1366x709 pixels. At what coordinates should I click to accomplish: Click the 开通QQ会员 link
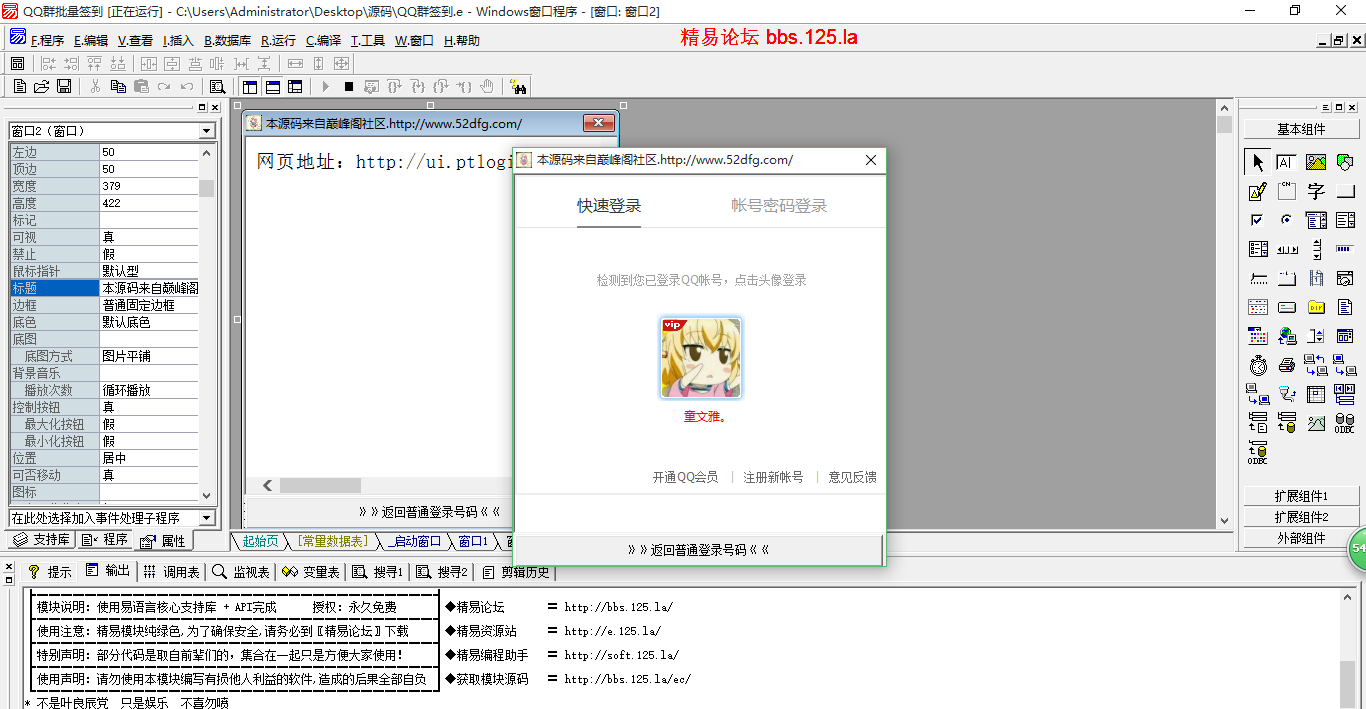[x=685, y=477]
